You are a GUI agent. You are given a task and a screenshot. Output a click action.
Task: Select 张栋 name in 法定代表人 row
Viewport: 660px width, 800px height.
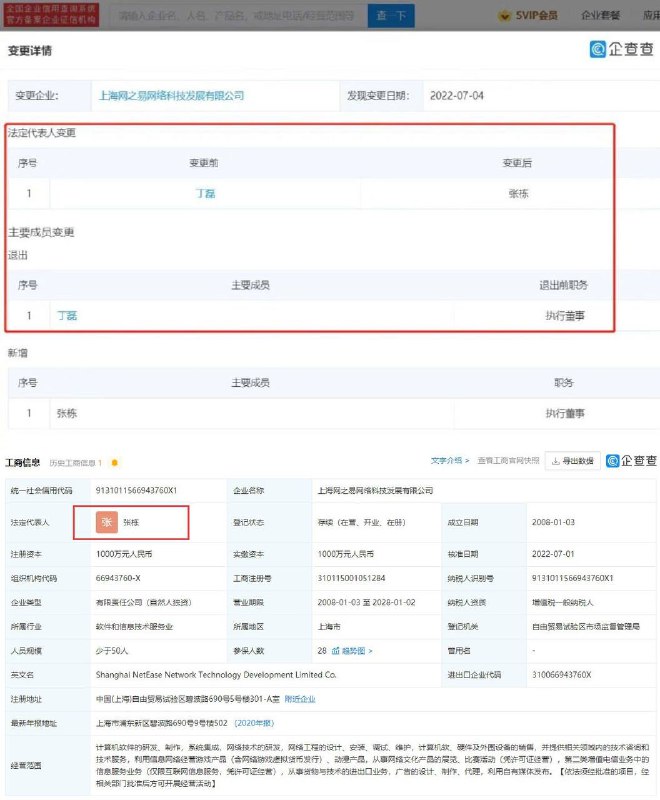click(131, 522)
